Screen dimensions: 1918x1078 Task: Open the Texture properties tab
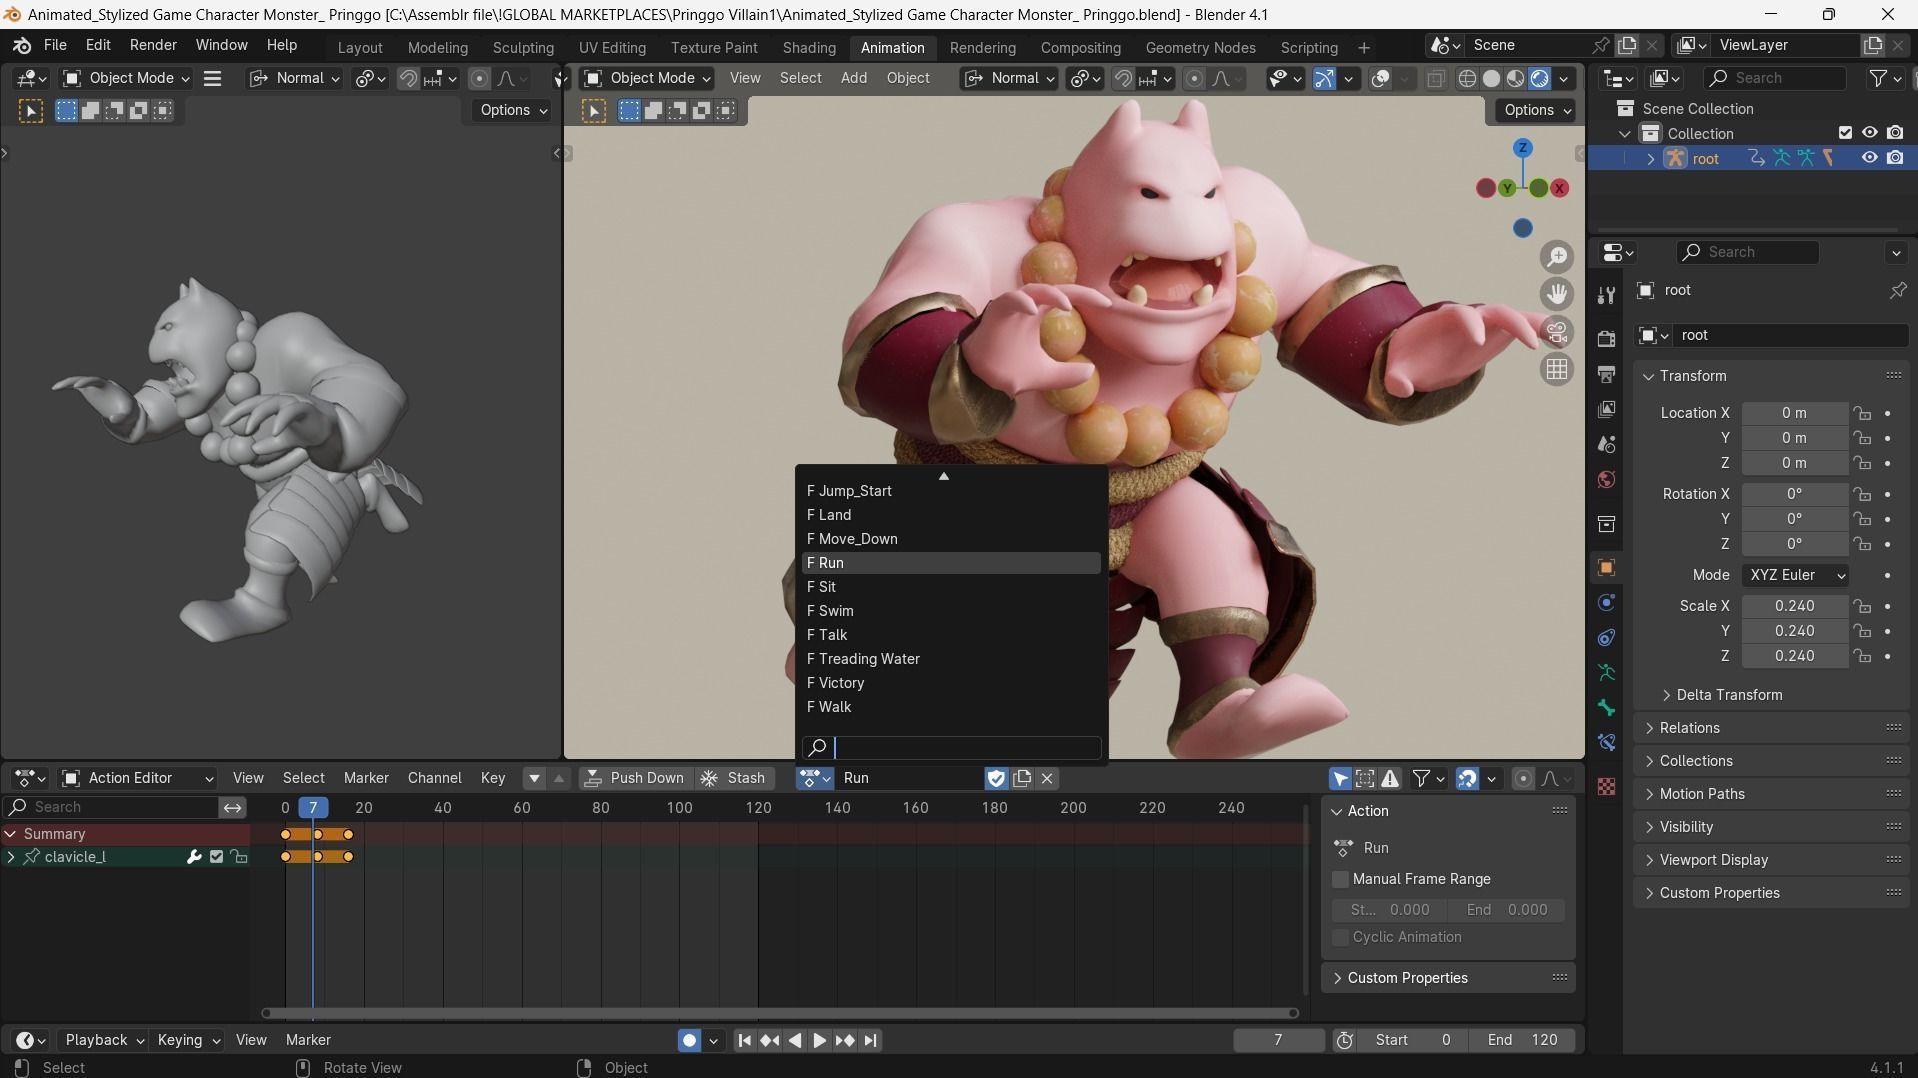[1606, 787]
